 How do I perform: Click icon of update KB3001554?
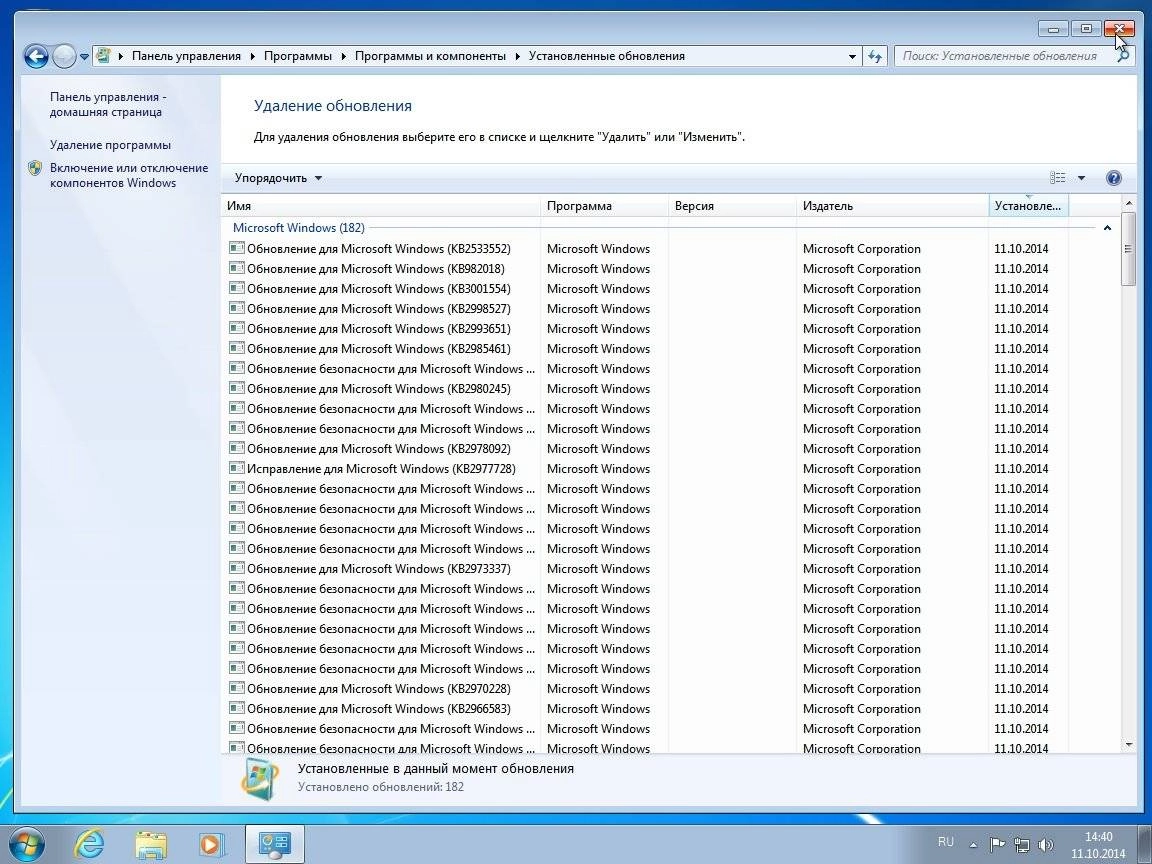(x=237, y=288)
